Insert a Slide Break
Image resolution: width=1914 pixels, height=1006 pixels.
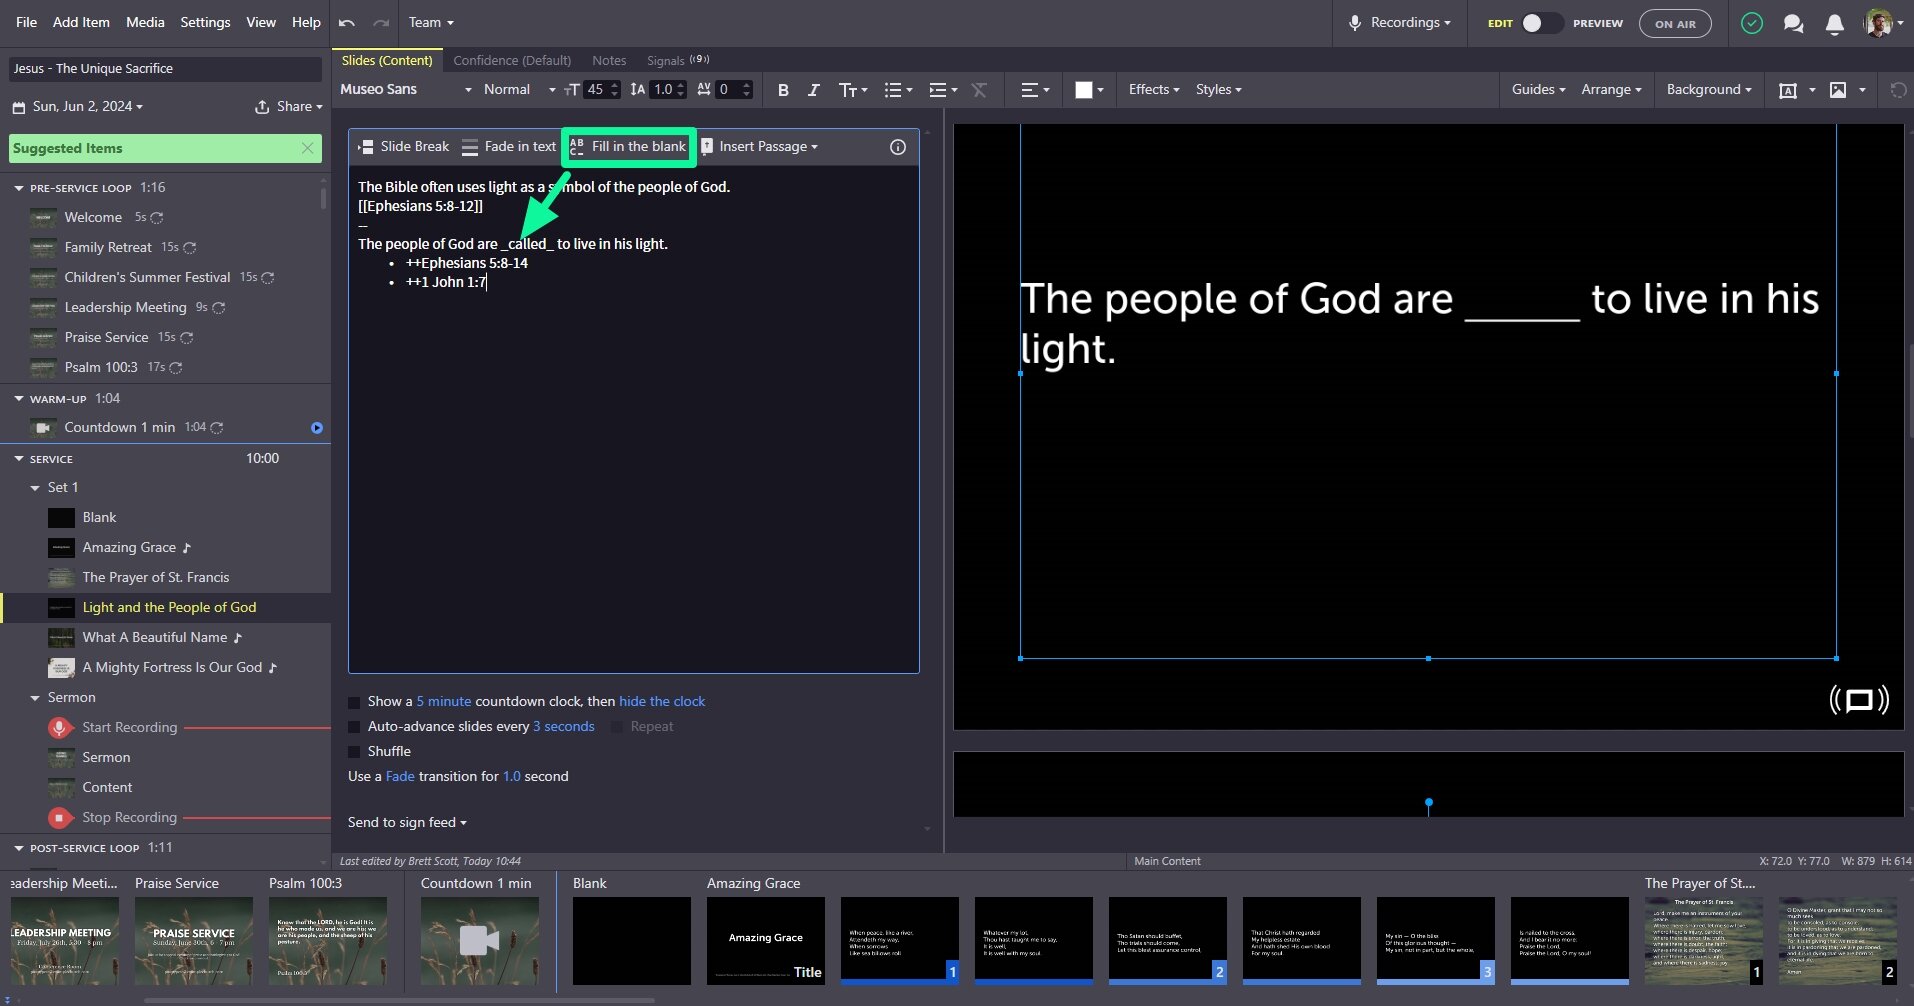point(403,146)
